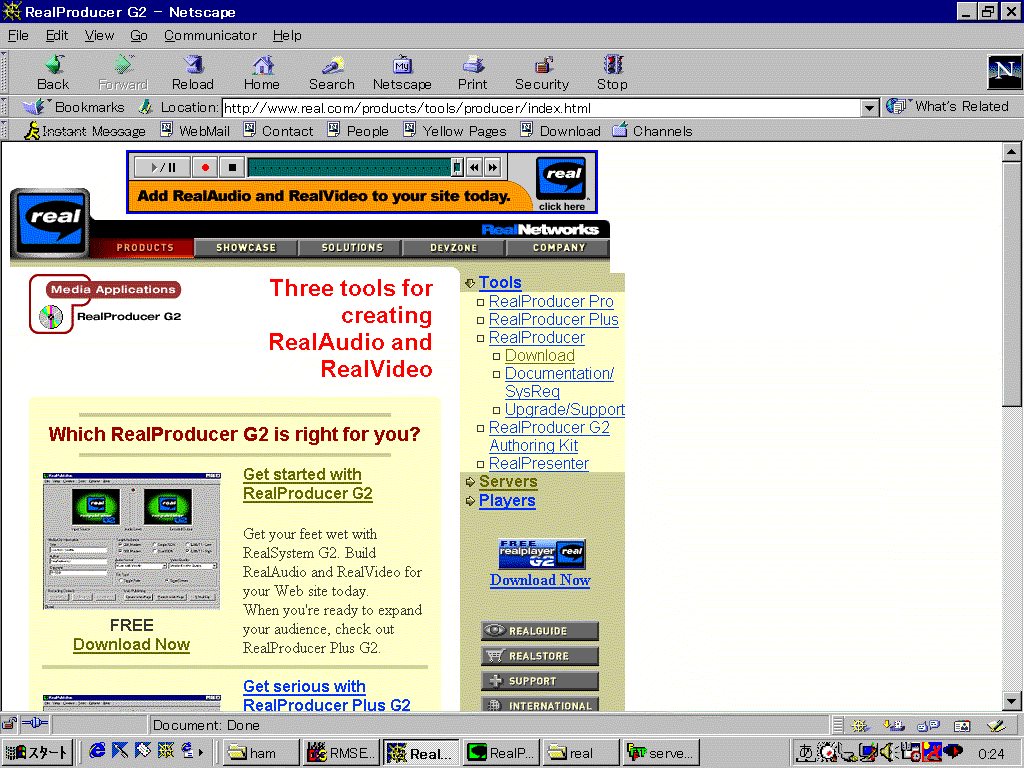This screenshot has height=768, width=1024.
Task: Expand the Servers section arrow
Action: pos(470,482)
